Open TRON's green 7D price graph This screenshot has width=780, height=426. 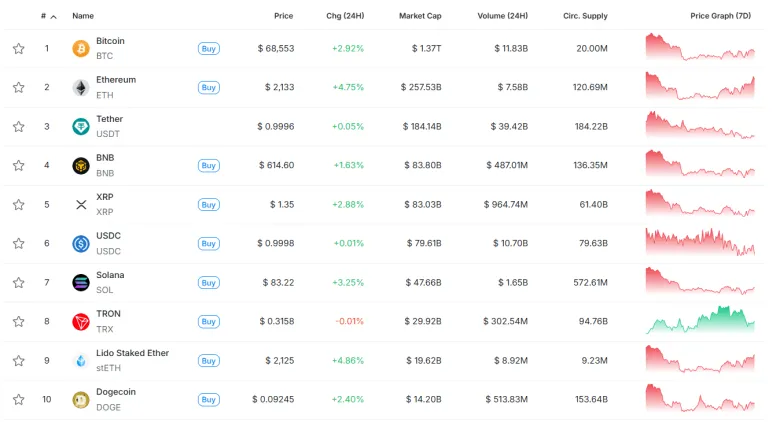[700, 320]
